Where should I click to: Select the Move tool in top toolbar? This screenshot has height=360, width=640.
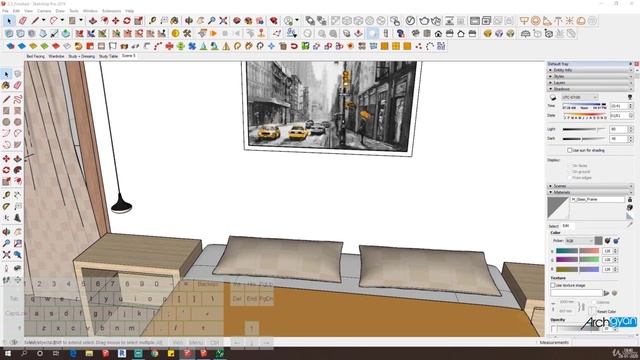click(116, 20)
